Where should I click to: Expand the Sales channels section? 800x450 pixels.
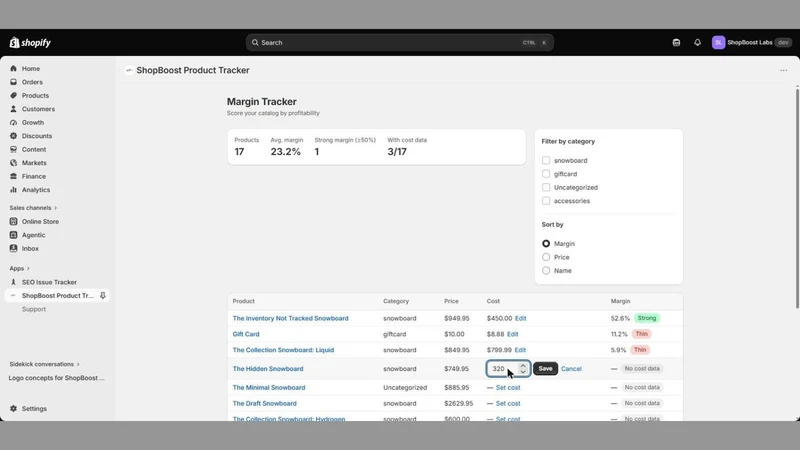click(33, 208)
